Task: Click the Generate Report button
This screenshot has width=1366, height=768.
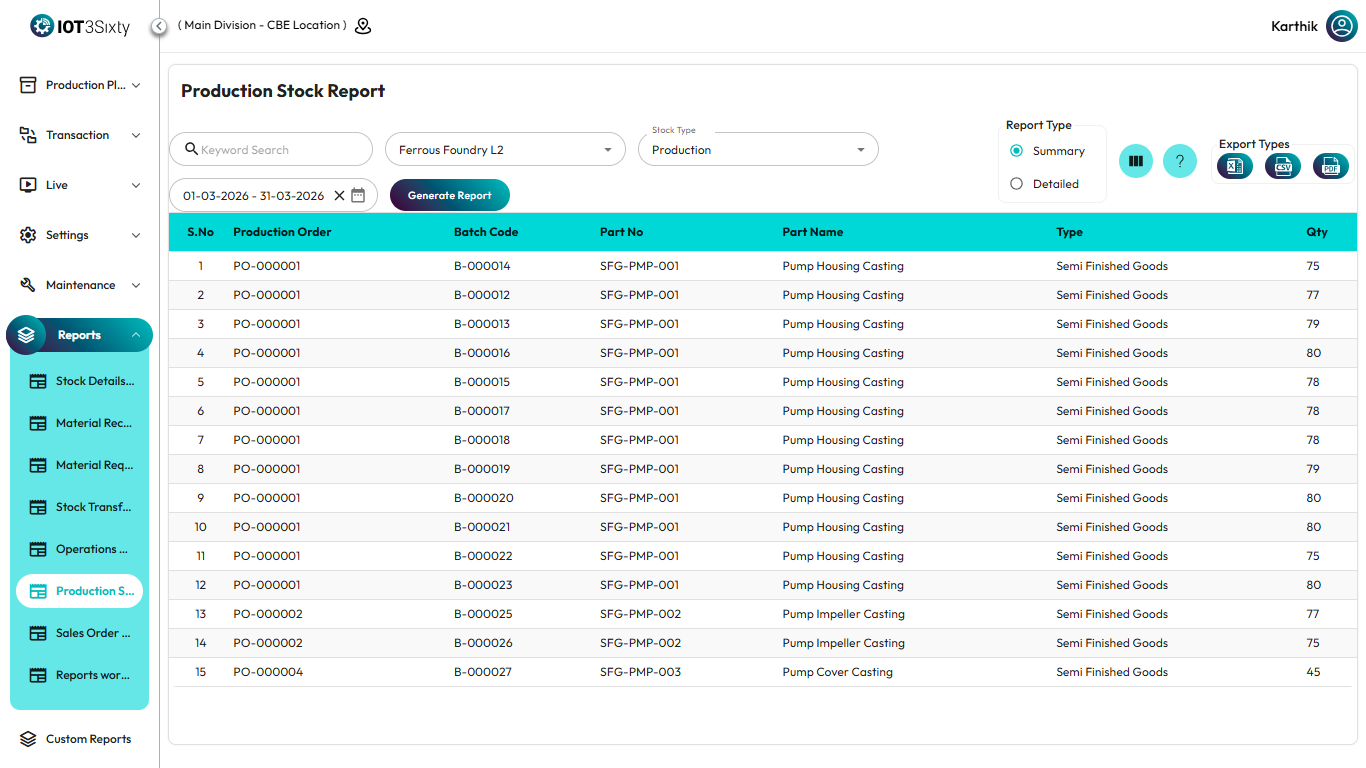Action: click(x=449, y=196)
